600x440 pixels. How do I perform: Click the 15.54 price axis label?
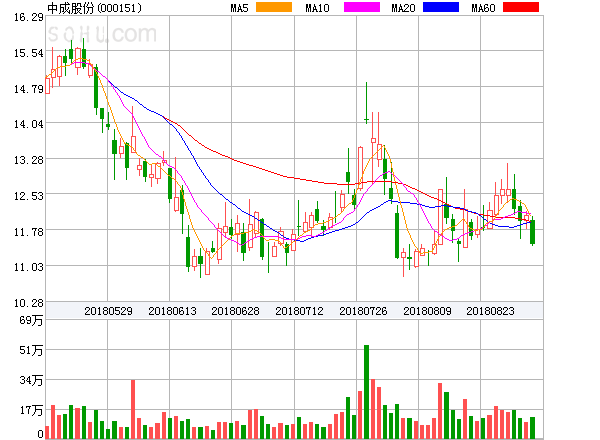(29, 53)
